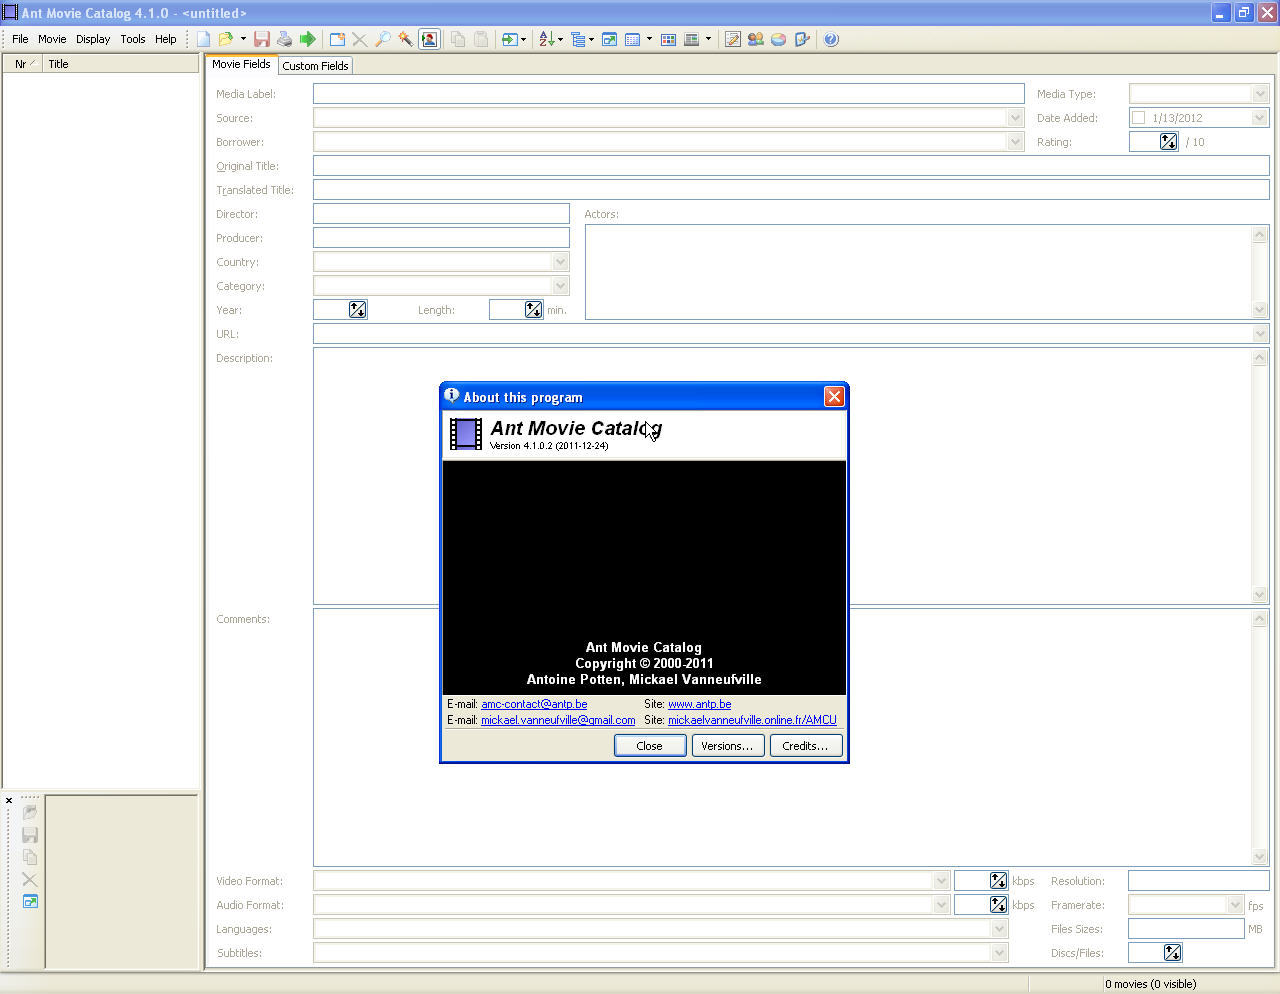
Task: Click the green Export arrow icon
Action: [x=308, y=39]
